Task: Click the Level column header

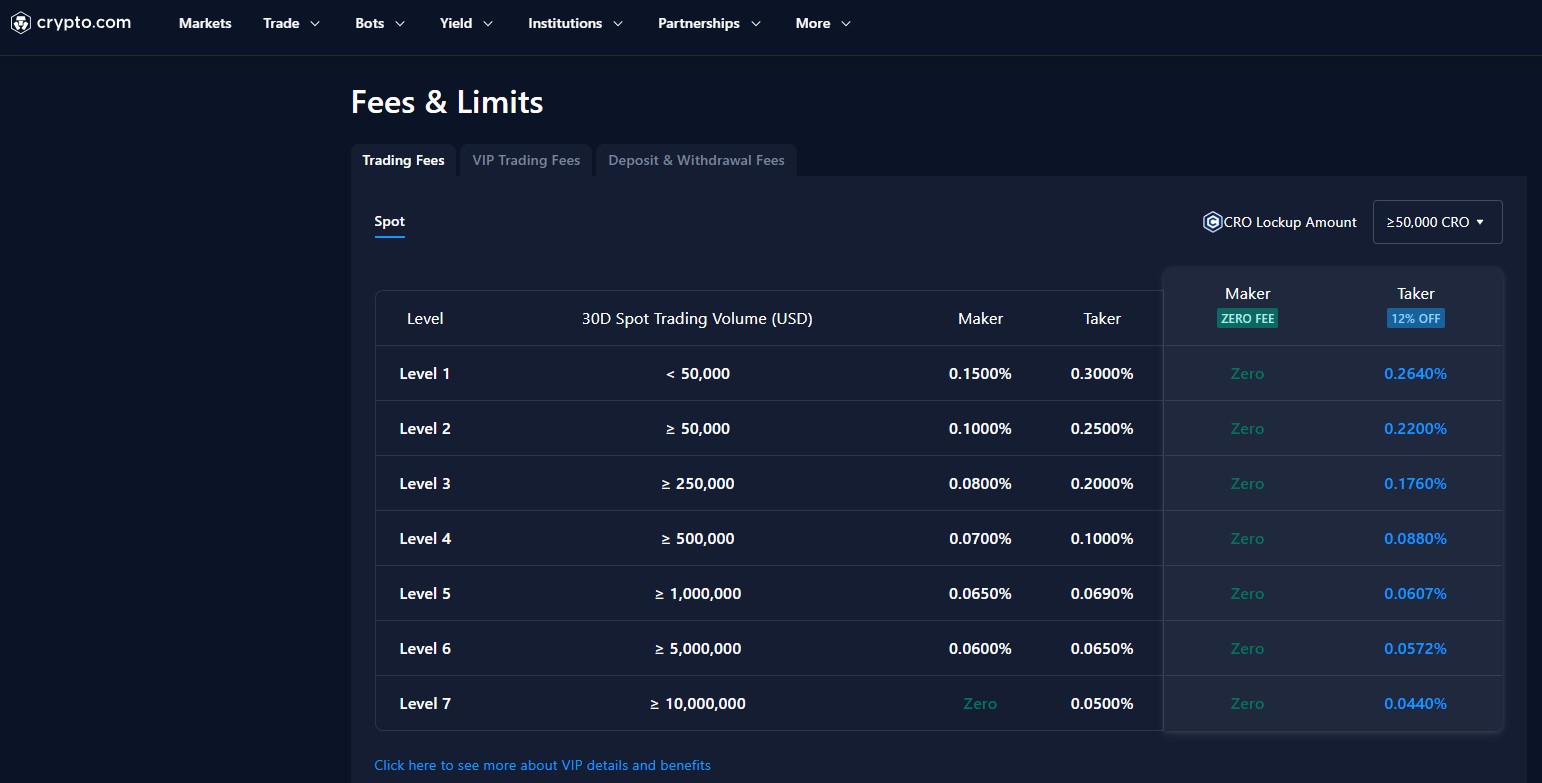Action: (425, 319)
